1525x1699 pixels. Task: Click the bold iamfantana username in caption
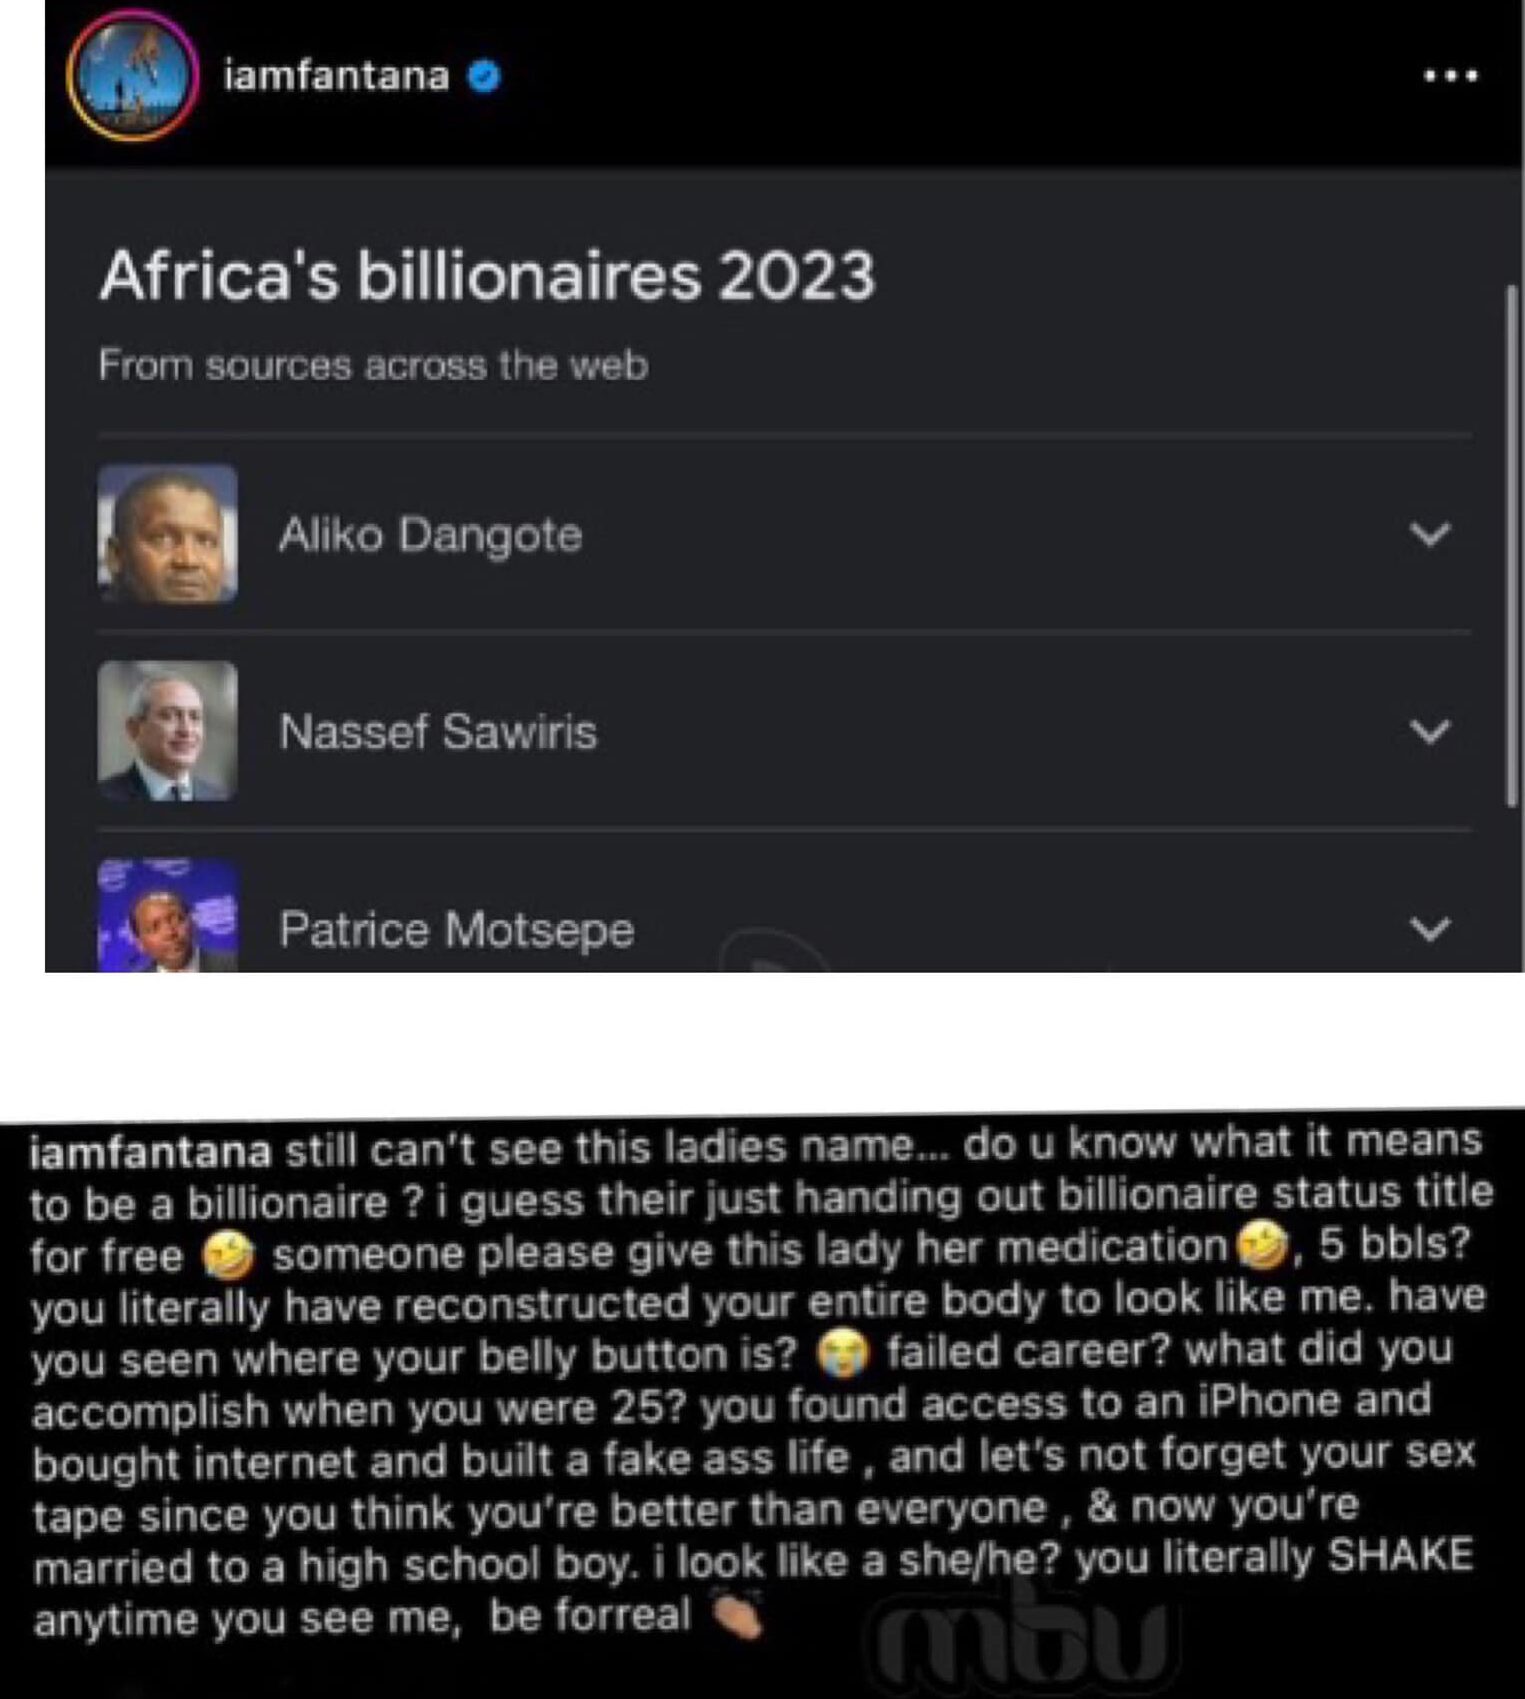(x=151, y=1151)
